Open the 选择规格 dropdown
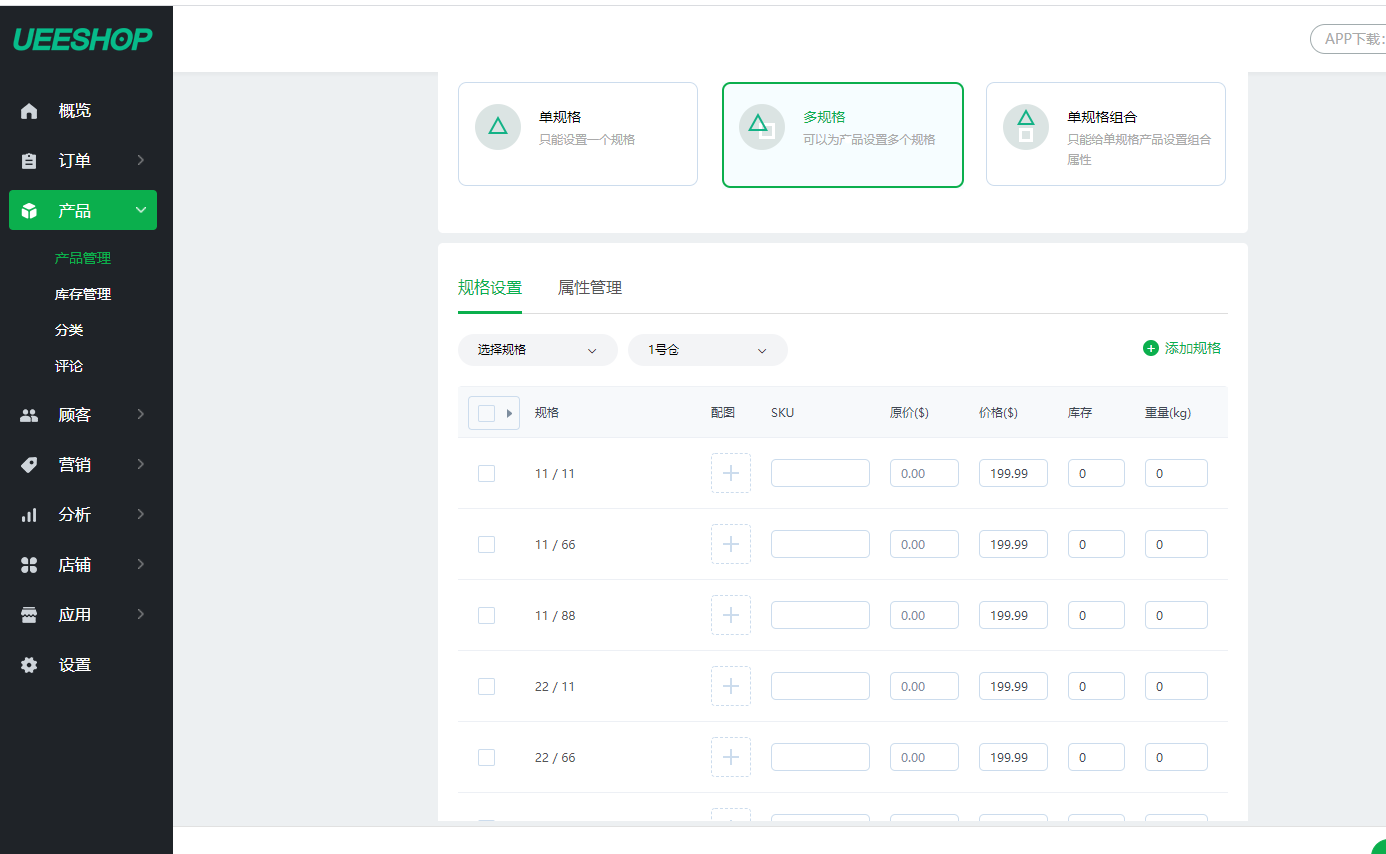 [537, 350]
